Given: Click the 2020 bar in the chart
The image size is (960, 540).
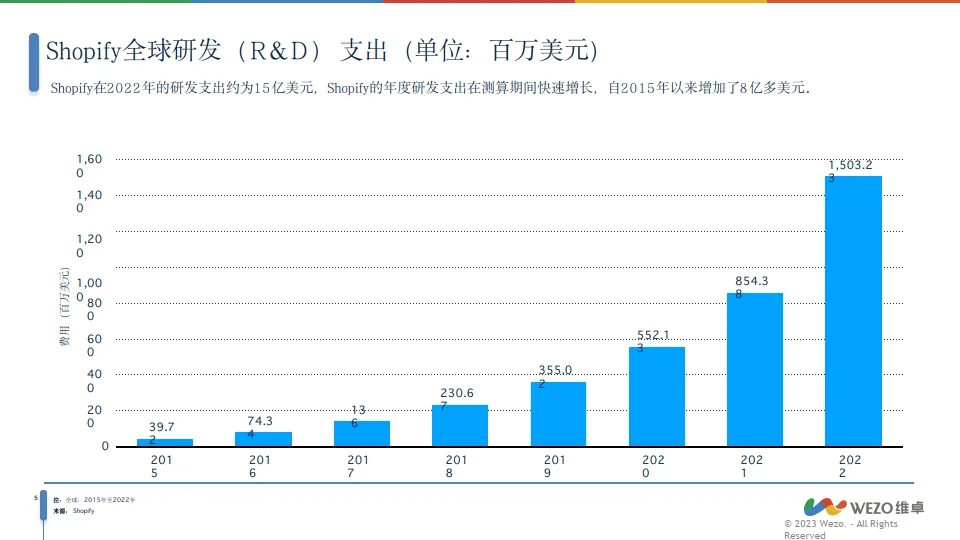Looking at the screenshot, I should 657,397.
